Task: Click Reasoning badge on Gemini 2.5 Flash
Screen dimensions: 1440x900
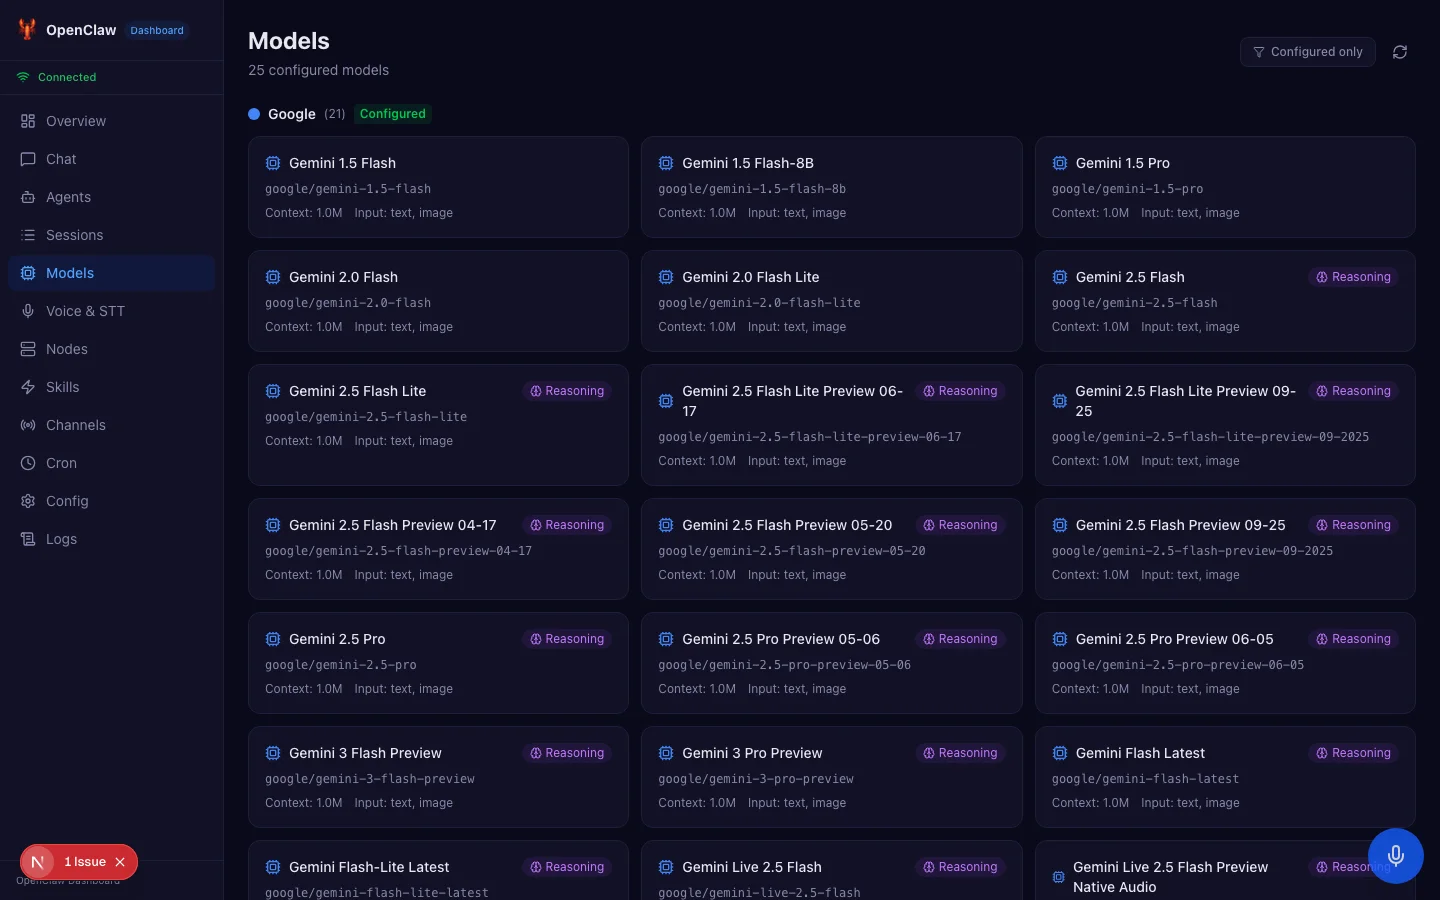Action: pos(1353,277)
